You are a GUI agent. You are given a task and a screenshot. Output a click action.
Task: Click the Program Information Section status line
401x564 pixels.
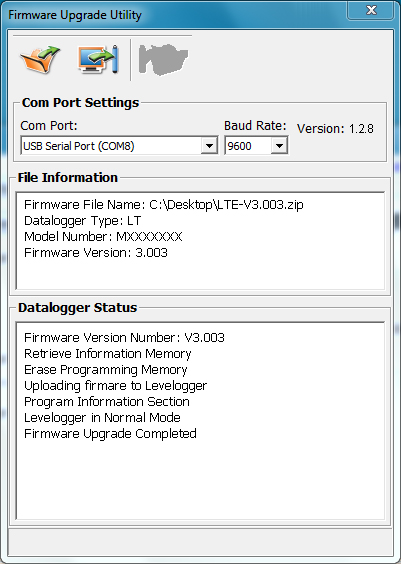[106, 401]
